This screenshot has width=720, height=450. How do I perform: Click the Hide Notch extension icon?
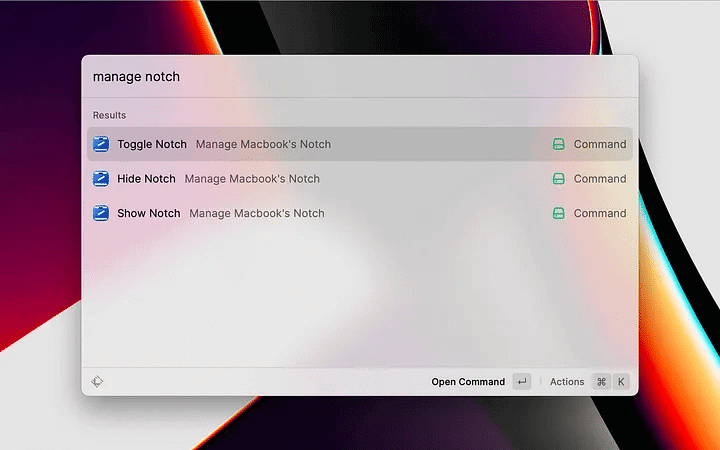click(100, 179)
